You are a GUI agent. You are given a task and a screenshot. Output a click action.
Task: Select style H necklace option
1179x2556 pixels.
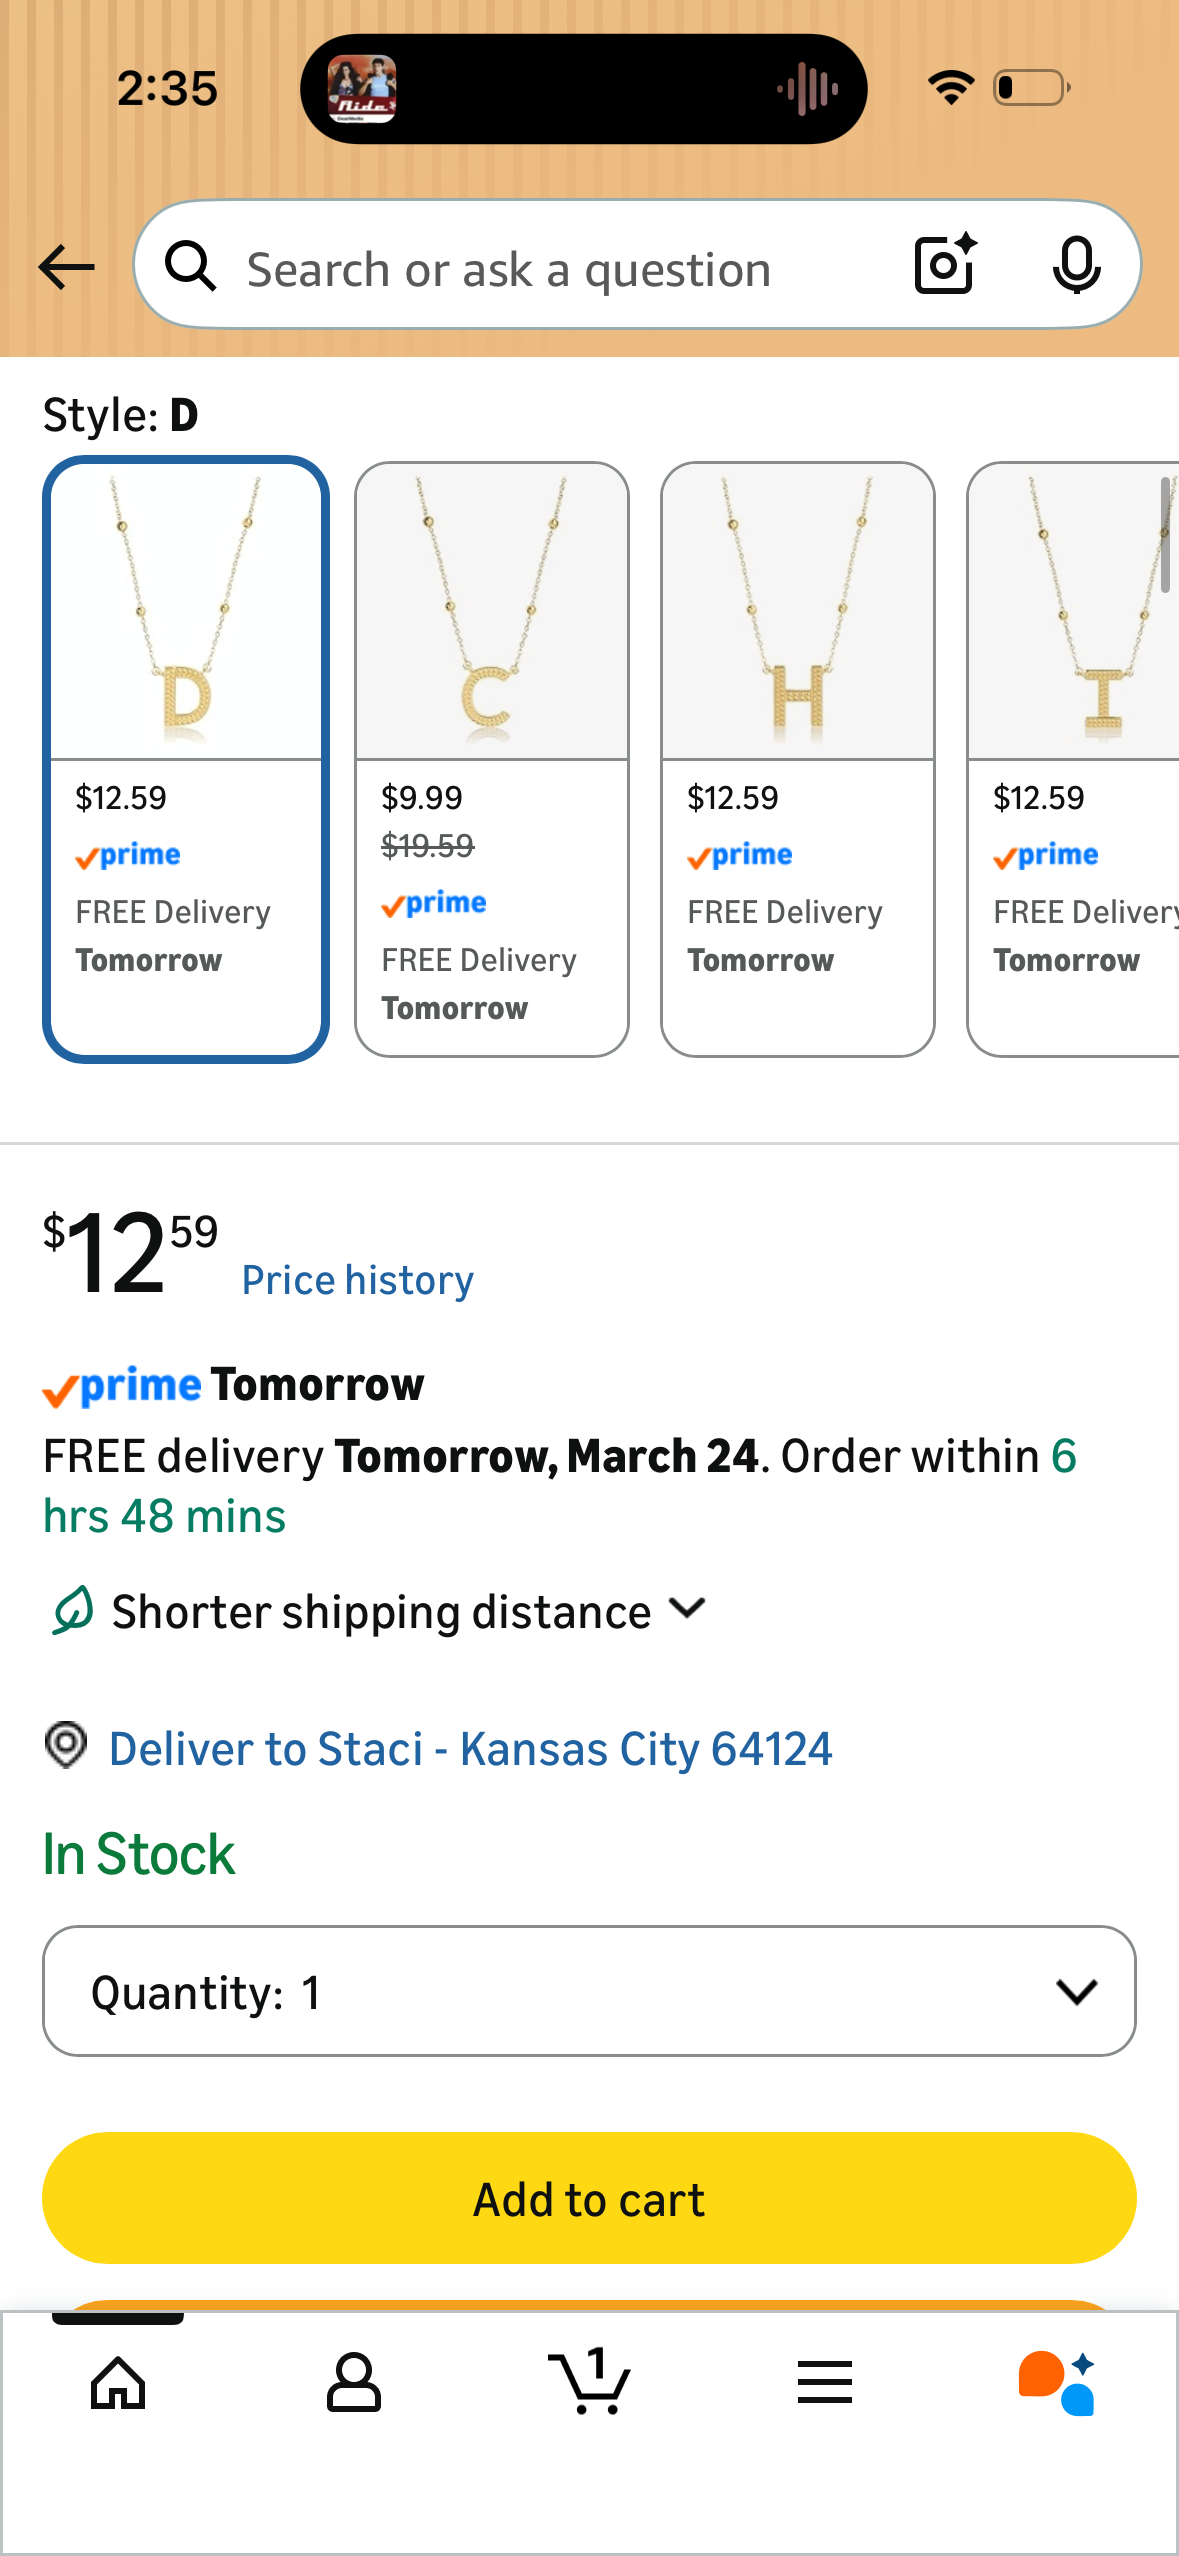coord(798,759)
